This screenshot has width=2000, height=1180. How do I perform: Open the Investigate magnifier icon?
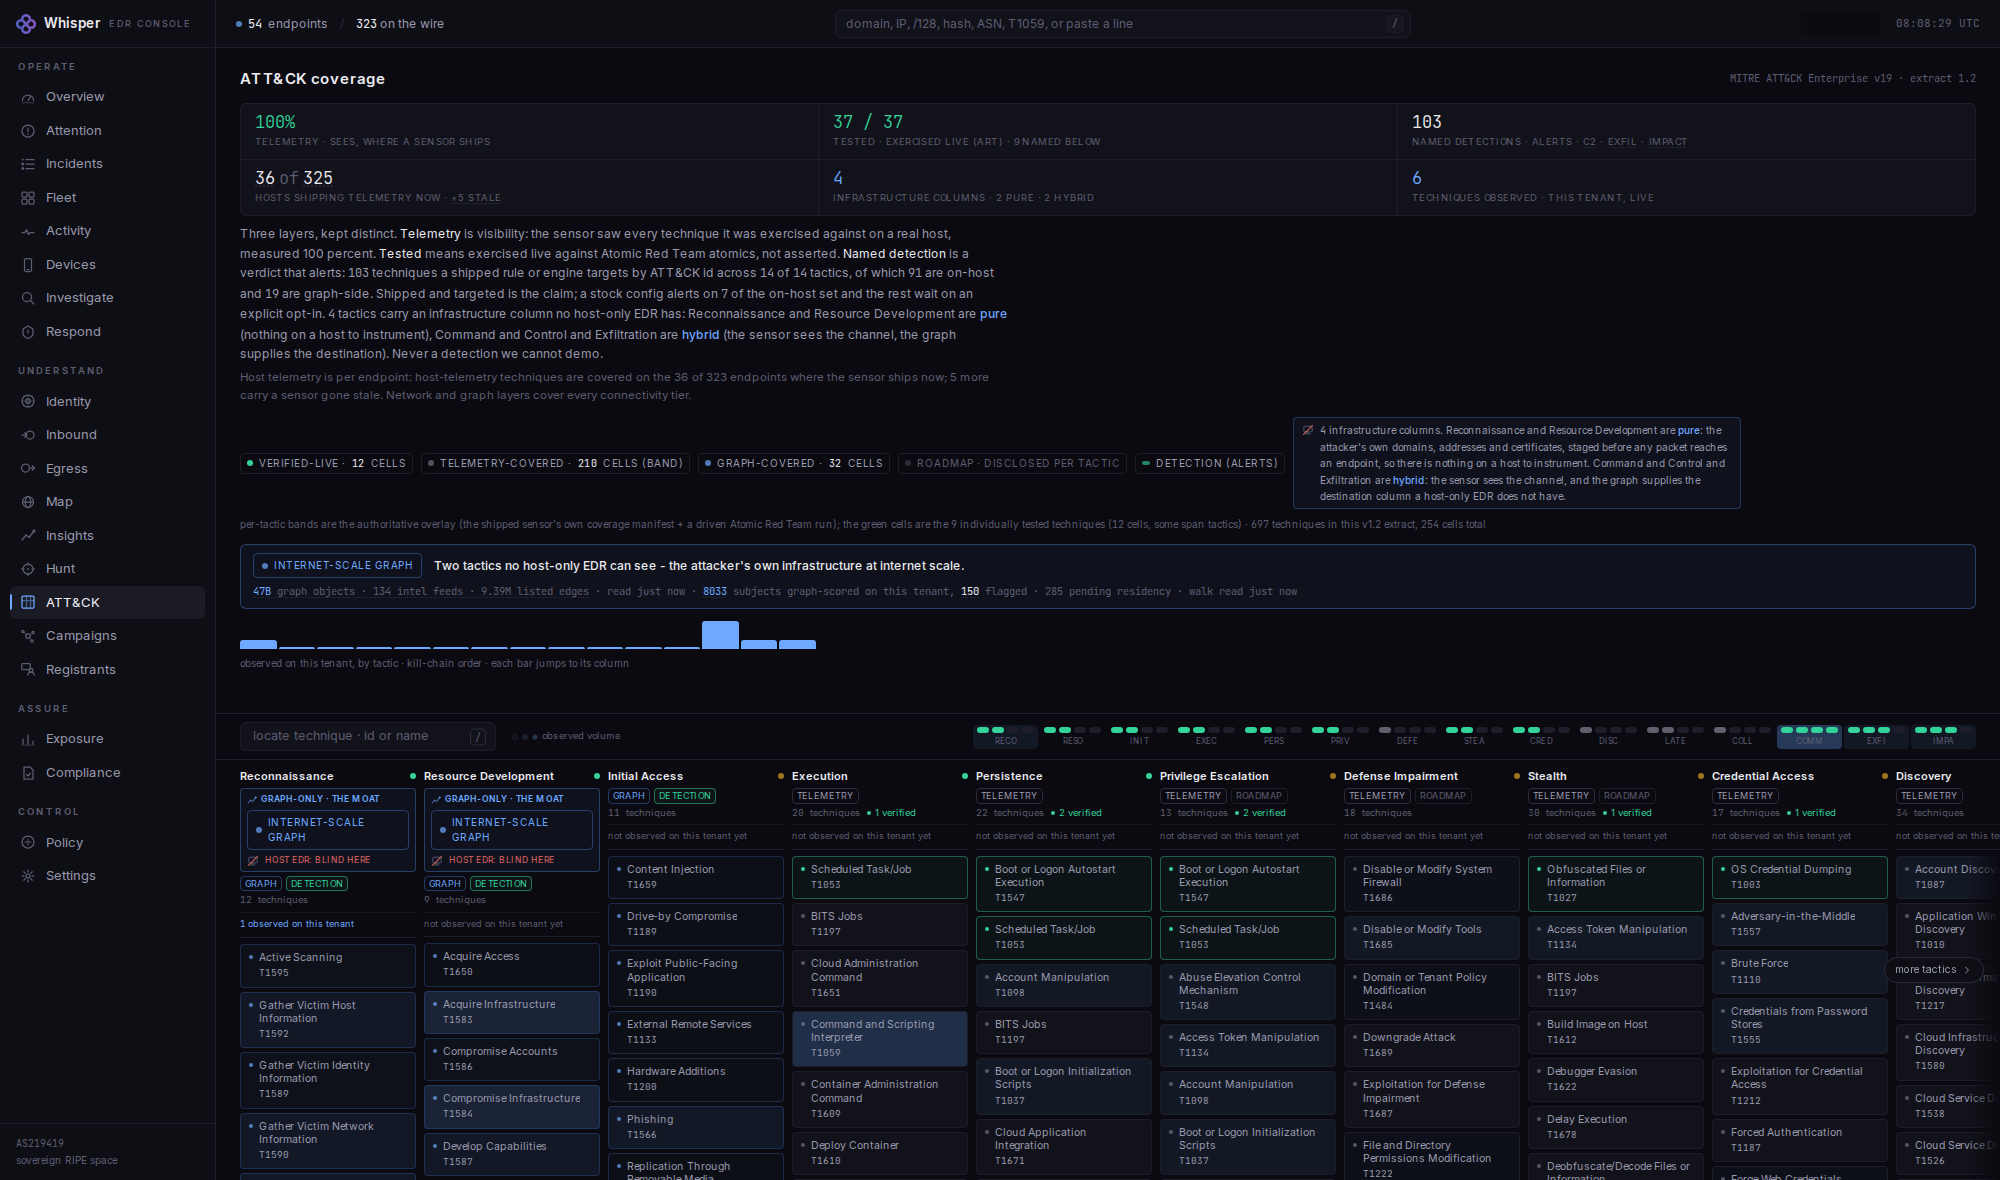coord(28,298)
